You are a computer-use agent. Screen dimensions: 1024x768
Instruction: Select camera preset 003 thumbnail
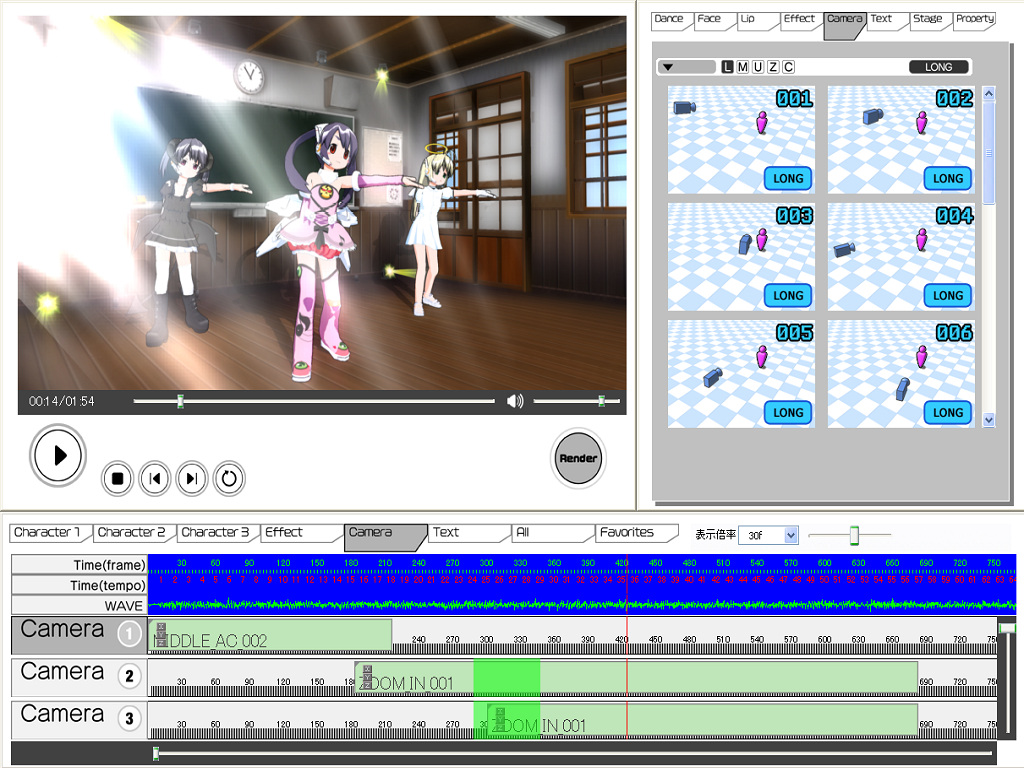point(741,256)
